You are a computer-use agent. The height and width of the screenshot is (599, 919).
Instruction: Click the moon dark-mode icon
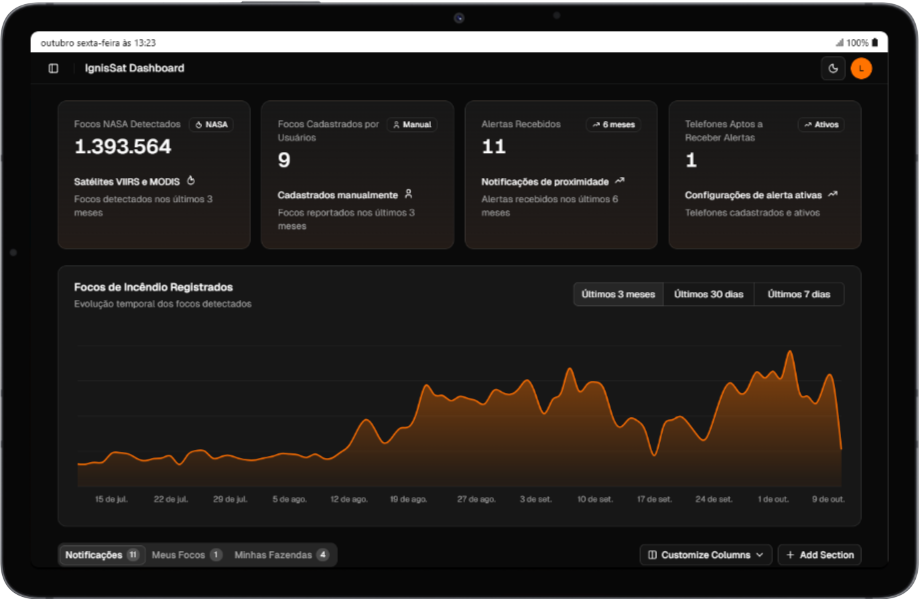(x=834, y=67)
